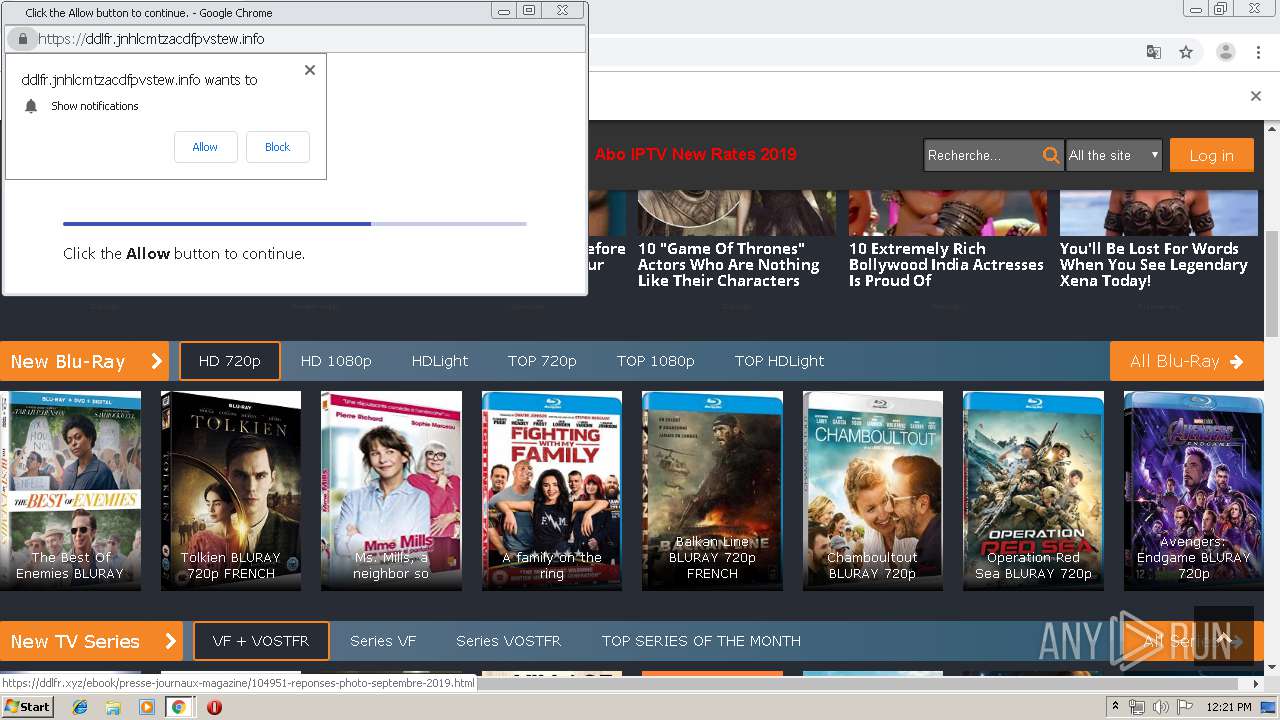
Task: Select the VF + VOSTFR tab
Action: point(260,641)
